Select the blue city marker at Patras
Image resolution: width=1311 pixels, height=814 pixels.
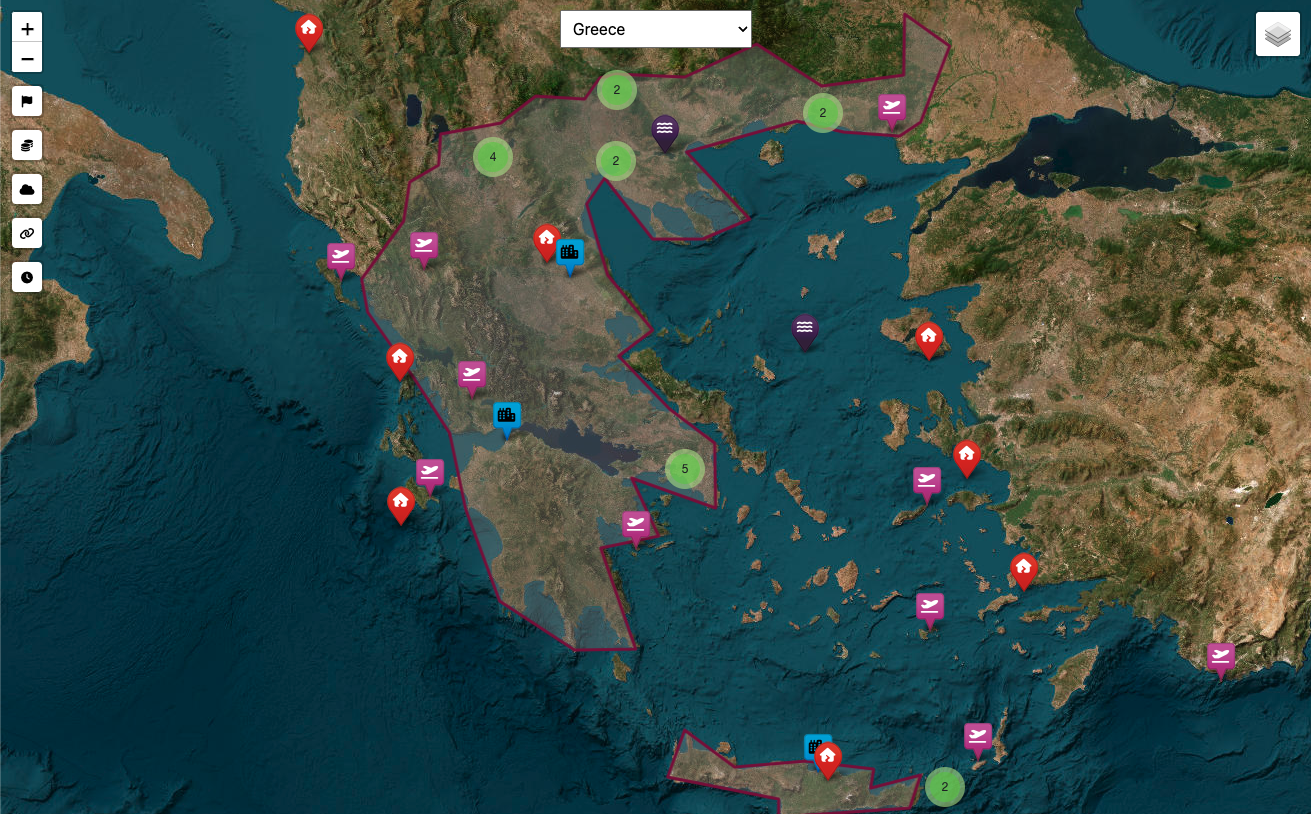[507, 417]
